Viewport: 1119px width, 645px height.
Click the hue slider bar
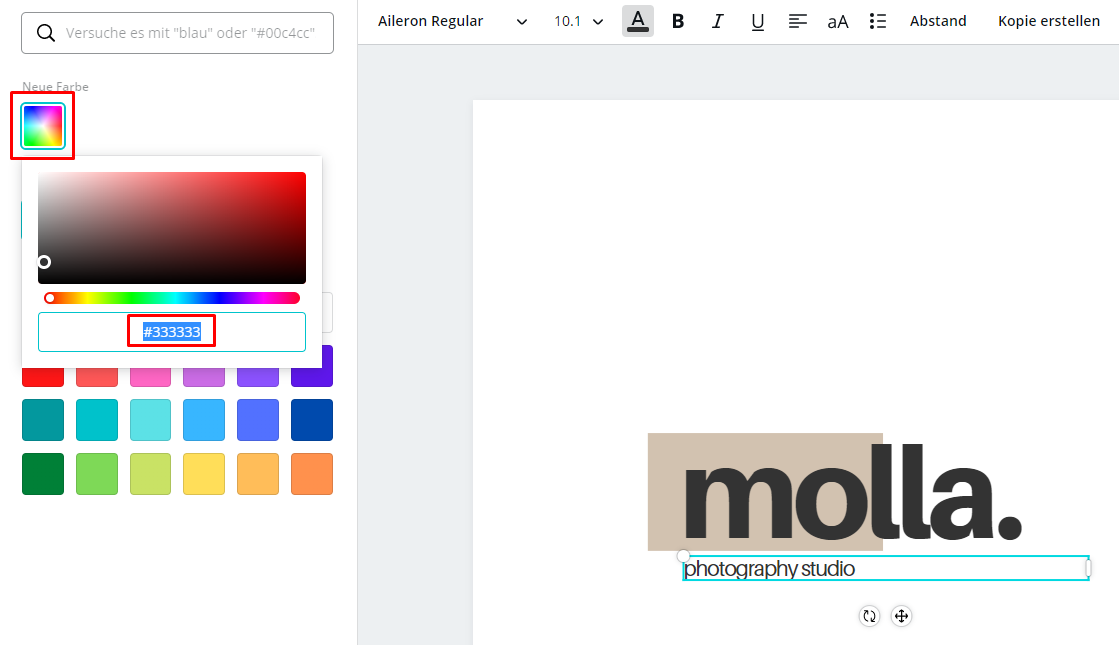point(172,298)
